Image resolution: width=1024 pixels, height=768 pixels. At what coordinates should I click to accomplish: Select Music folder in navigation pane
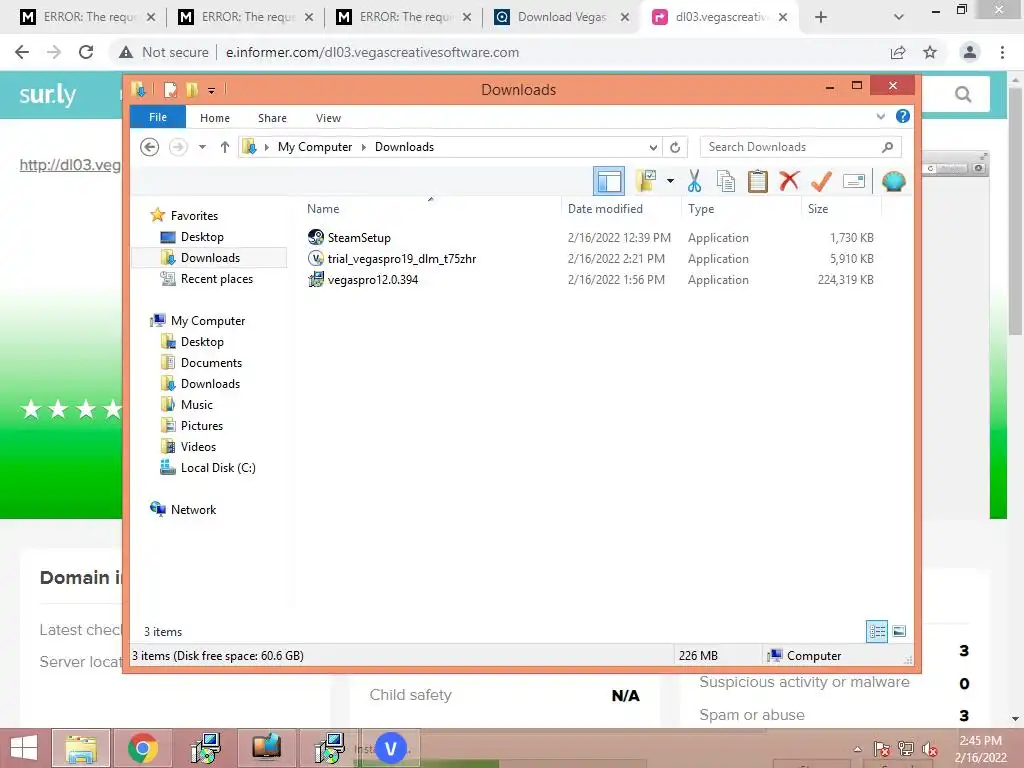197,404
